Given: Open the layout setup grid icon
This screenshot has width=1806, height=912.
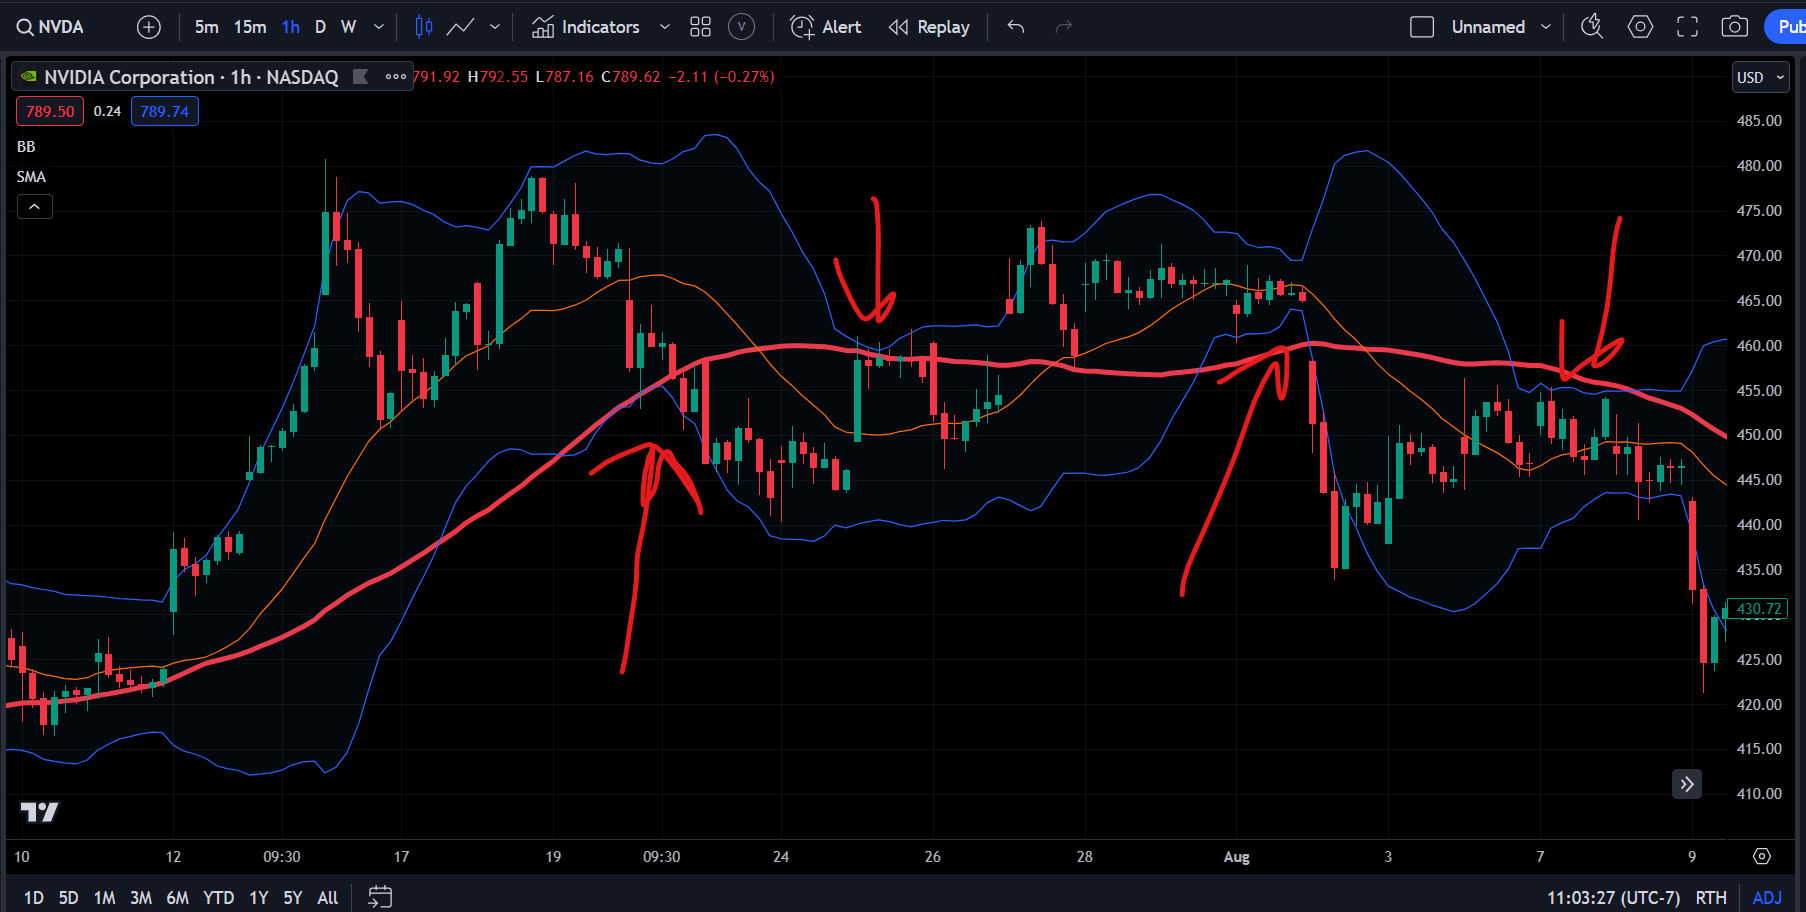Looking at the screenshot, I should [700, 27].
